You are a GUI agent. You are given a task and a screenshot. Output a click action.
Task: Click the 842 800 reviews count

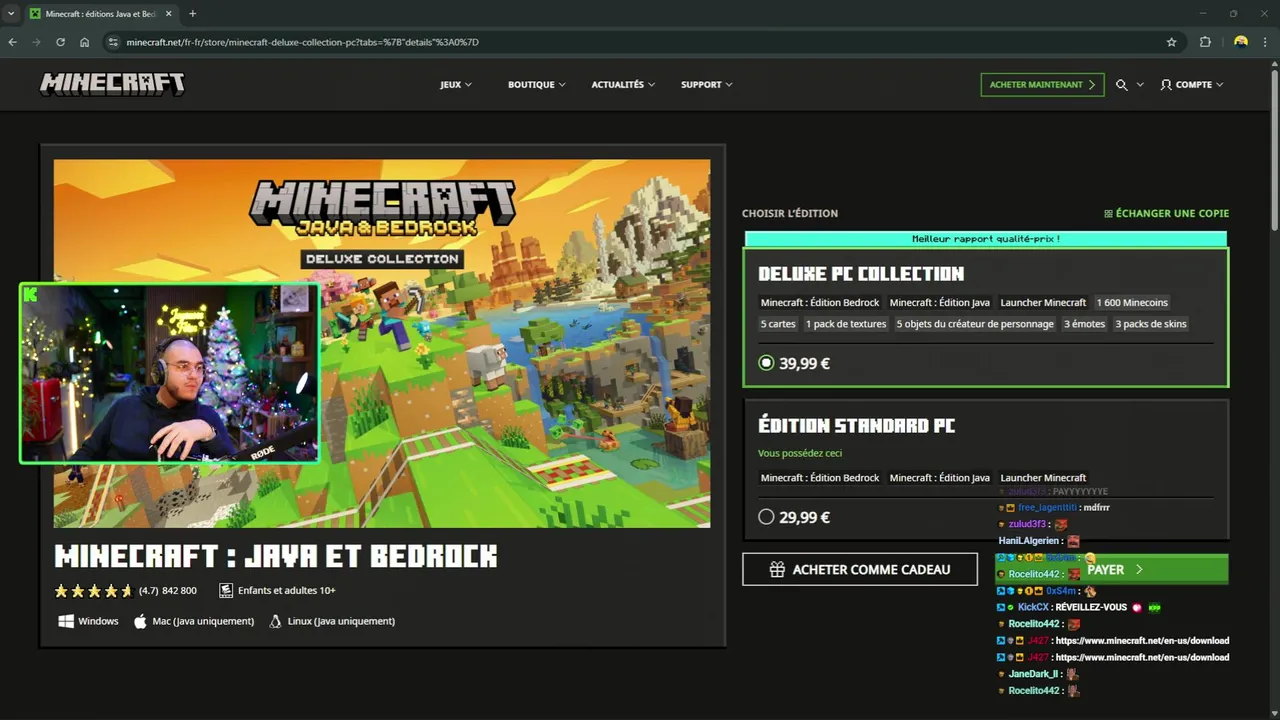click(x=179, y=591)
